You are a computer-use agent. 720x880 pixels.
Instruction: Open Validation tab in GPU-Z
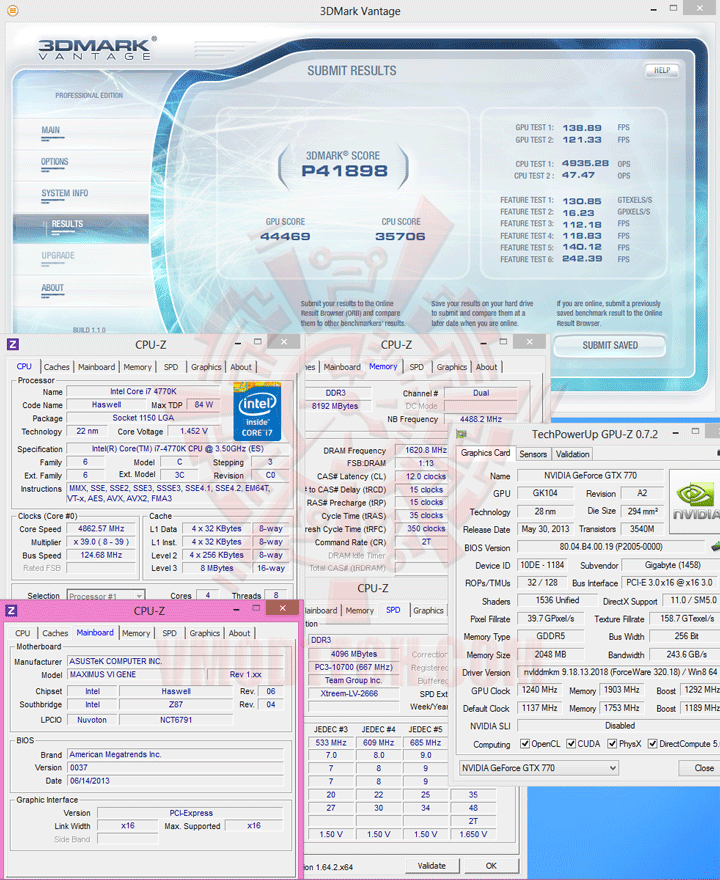572,454
